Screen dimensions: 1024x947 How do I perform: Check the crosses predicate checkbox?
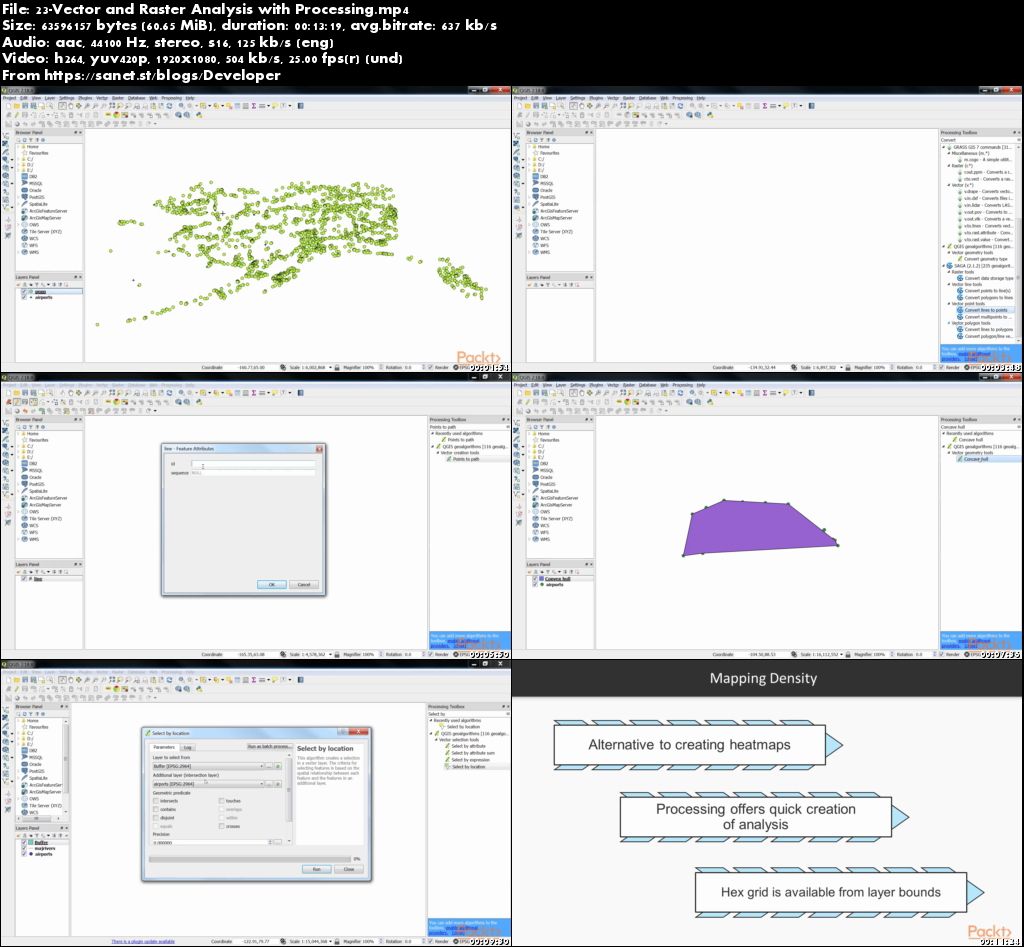point(221,826)
